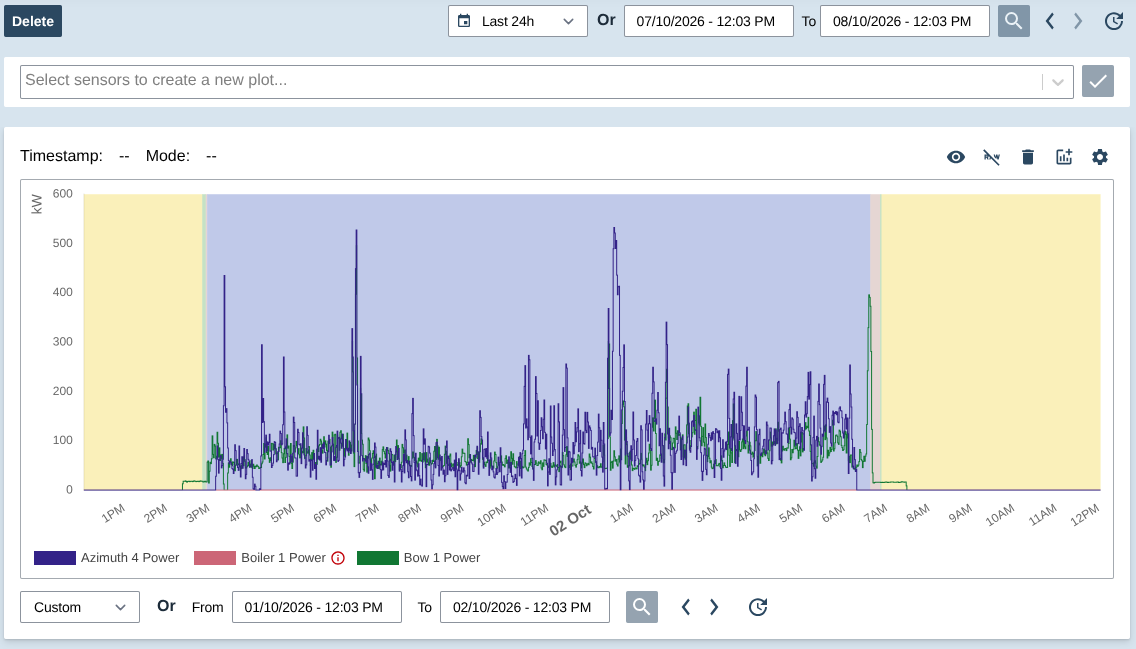Delete the plot with trash icon
This screenshot has height=649, width=1136.
(1027, 156)
